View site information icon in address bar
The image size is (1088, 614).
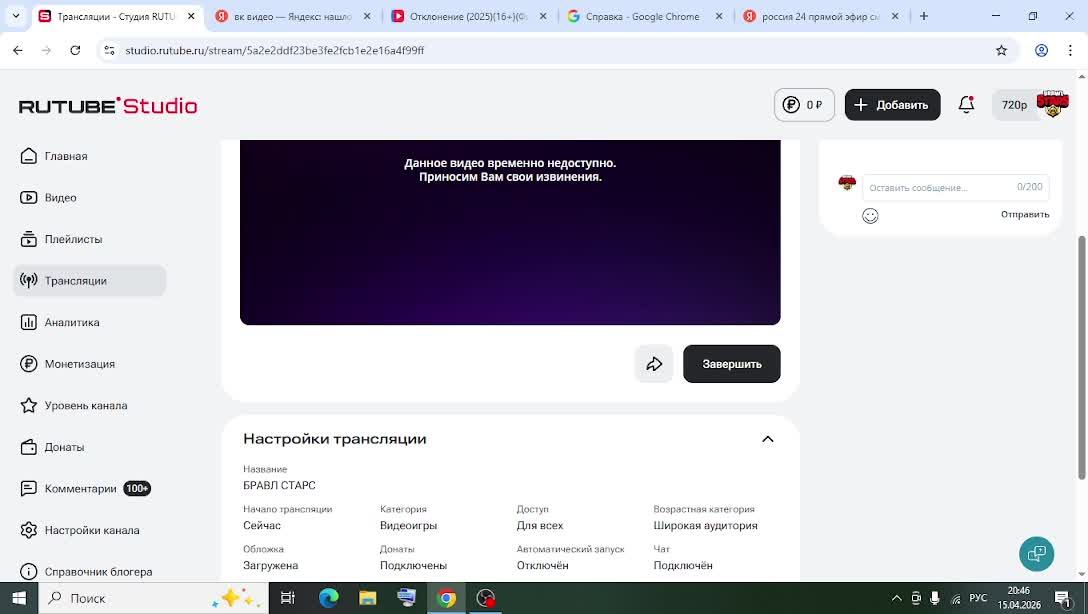coord(110,50)
